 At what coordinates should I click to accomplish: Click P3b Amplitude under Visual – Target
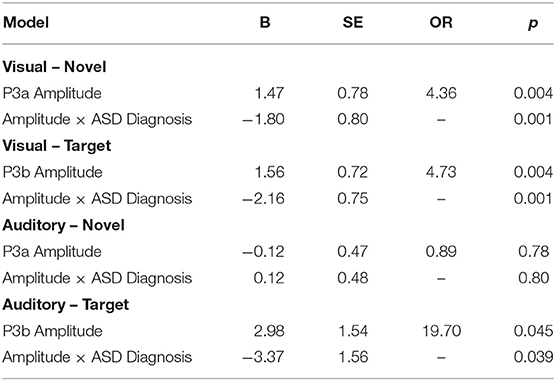(52, 172)
